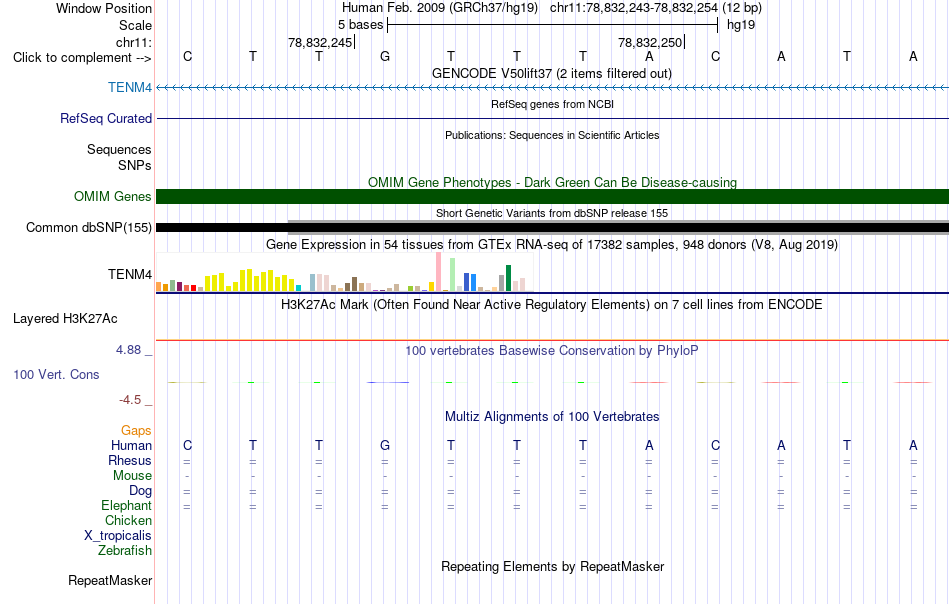
Task: Select the 100 Vert. Cons track label
Action: [x=56, y=374]
